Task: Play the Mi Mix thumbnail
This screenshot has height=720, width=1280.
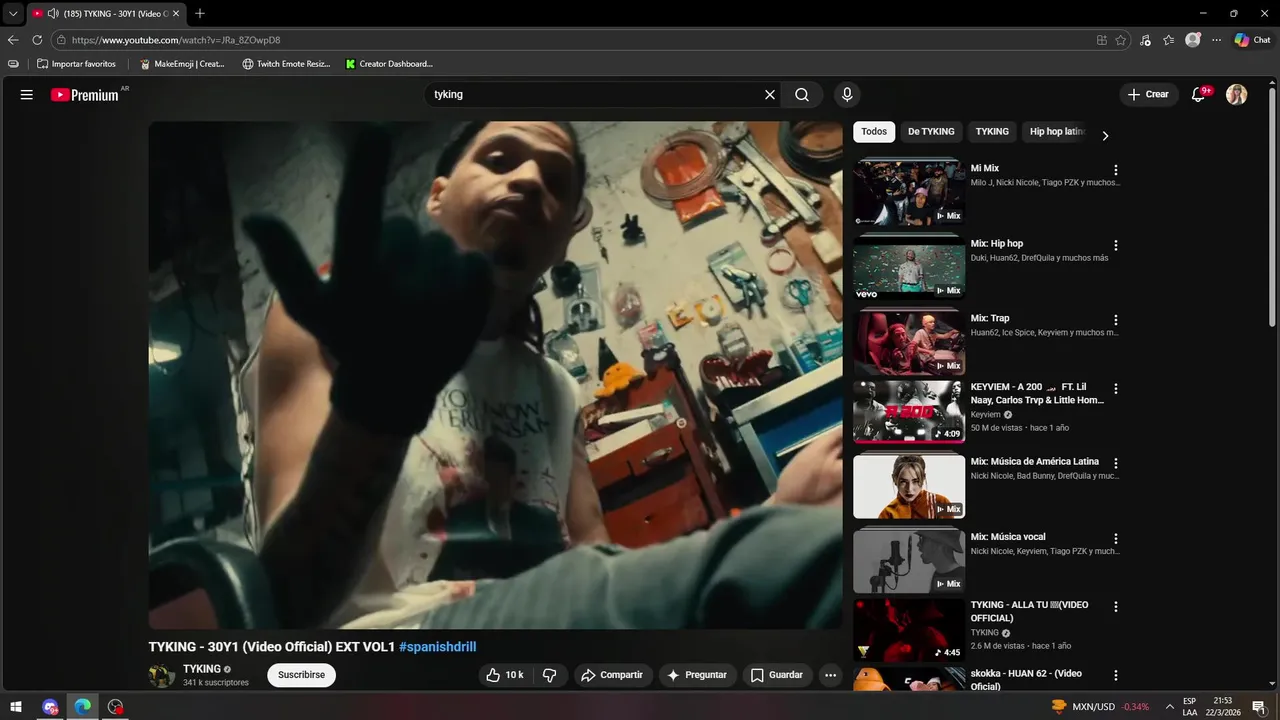Action: pos(909,193)
